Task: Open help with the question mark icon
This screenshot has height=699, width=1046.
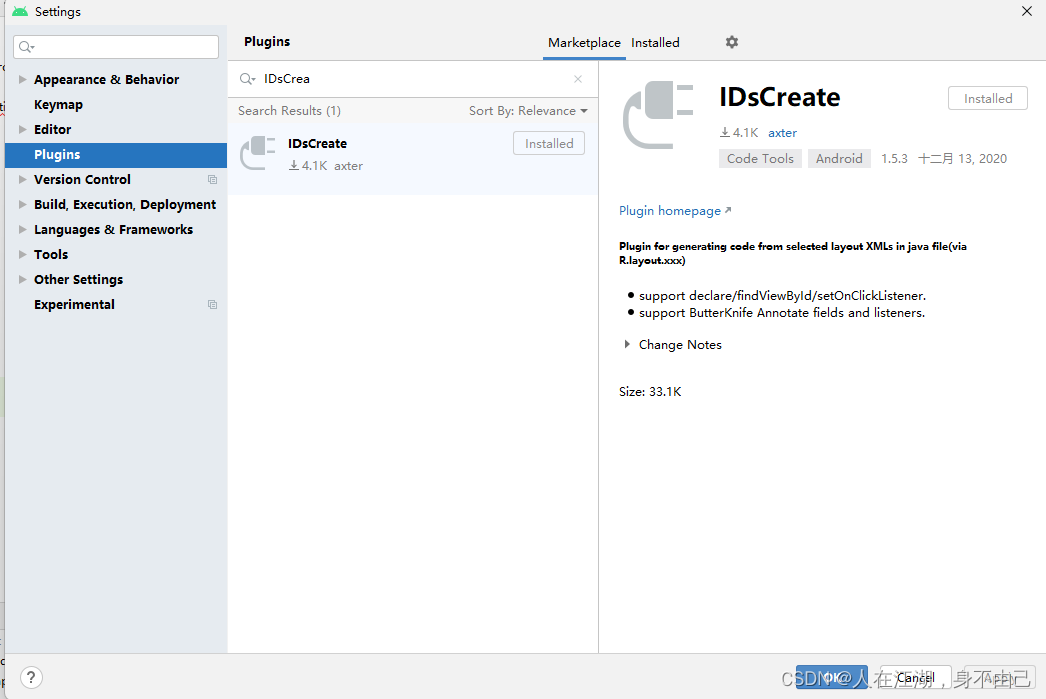Action: coord(31,677)
